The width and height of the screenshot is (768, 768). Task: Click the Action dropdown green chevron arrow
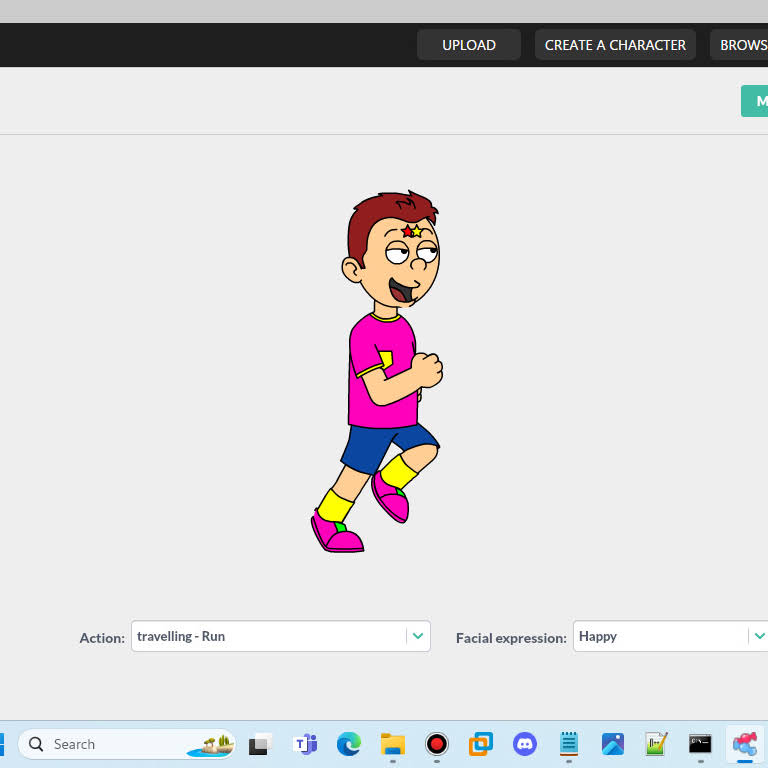pyautogui.click(x=418, y=636)
